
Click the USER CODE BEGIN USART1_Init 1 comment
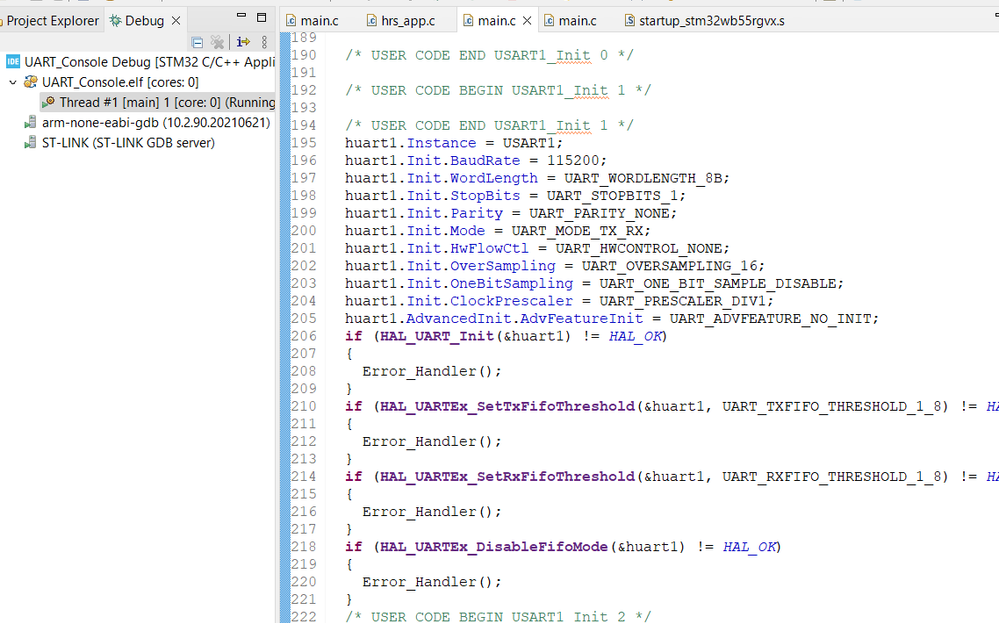[498, 90]
